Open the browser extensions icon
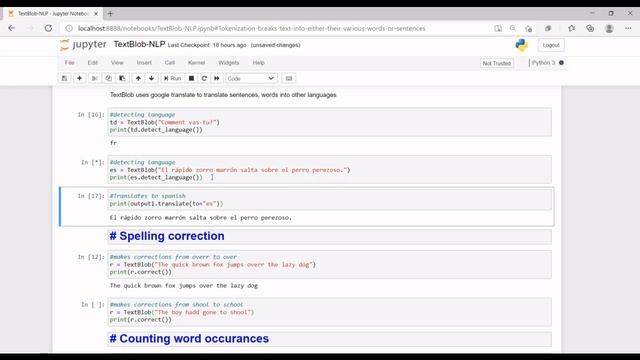The height and width of the screenshot is (360, 640). [x=548, y=28]
